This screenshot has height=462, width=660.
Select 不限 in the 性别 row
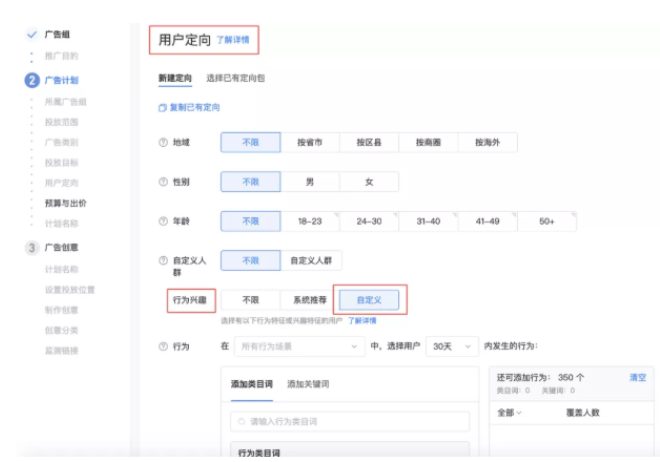coord(250,182)
